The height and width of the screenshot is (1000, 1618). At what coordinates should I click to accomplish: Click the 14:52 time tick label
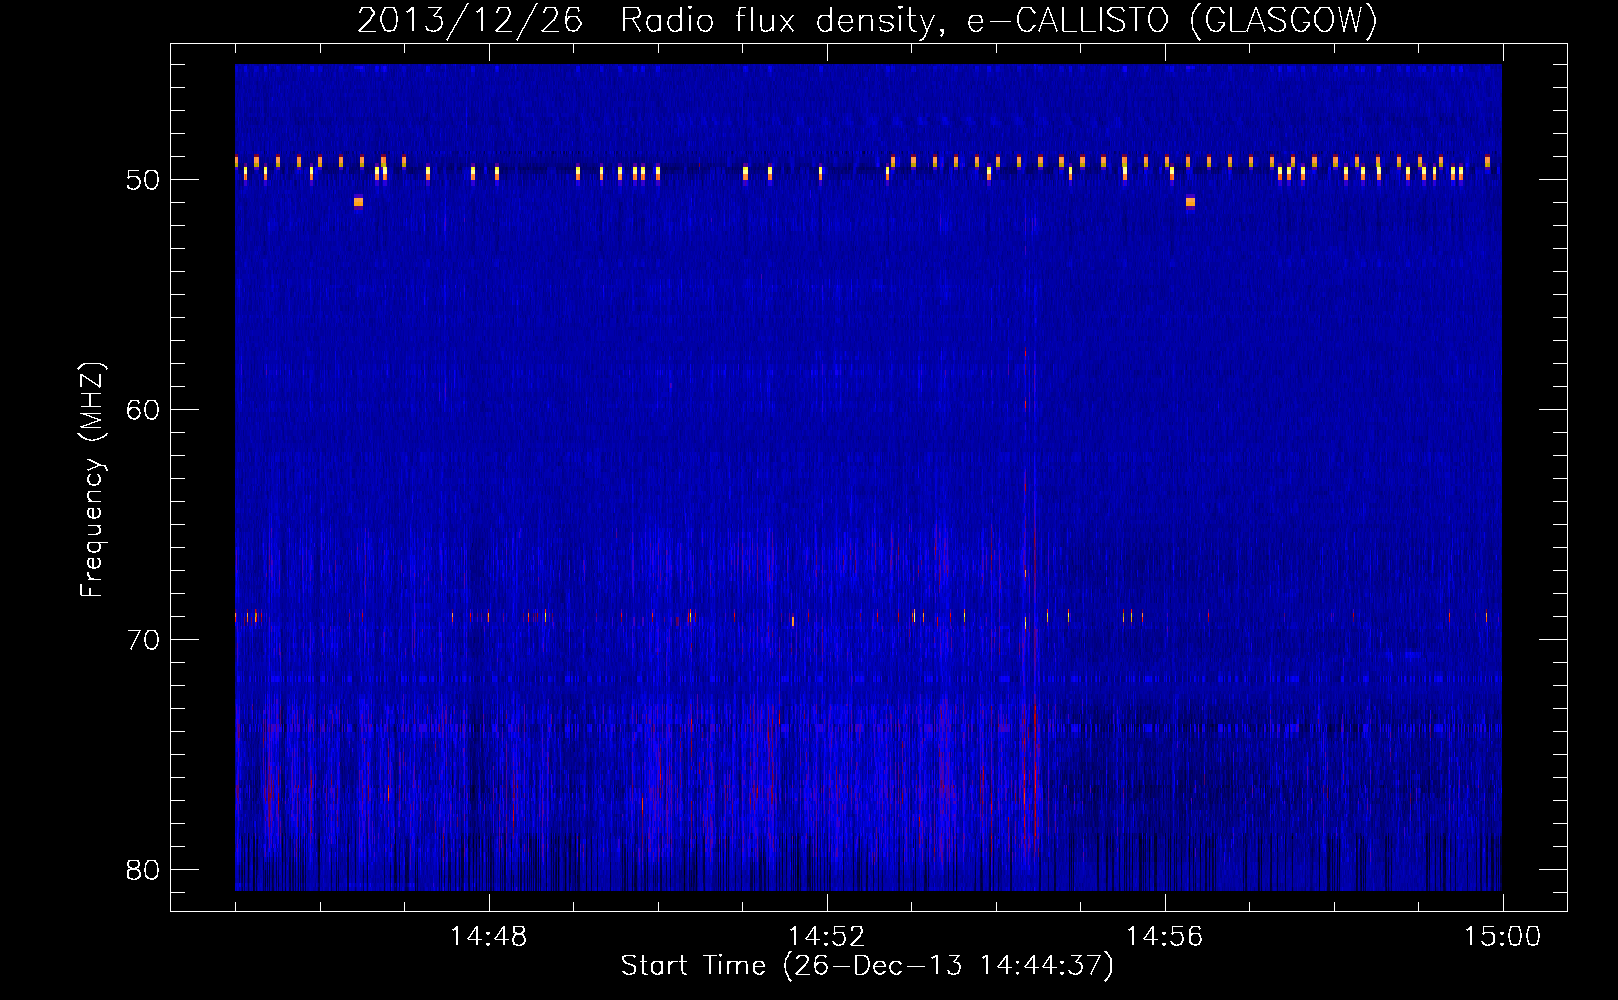[826, 937]
